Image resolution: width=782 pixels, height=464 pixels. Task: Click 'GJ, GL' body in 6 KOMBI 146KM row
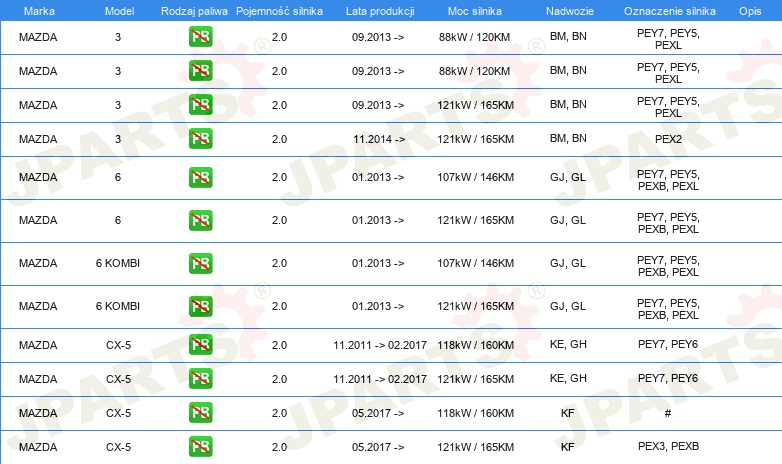(568, 263)
